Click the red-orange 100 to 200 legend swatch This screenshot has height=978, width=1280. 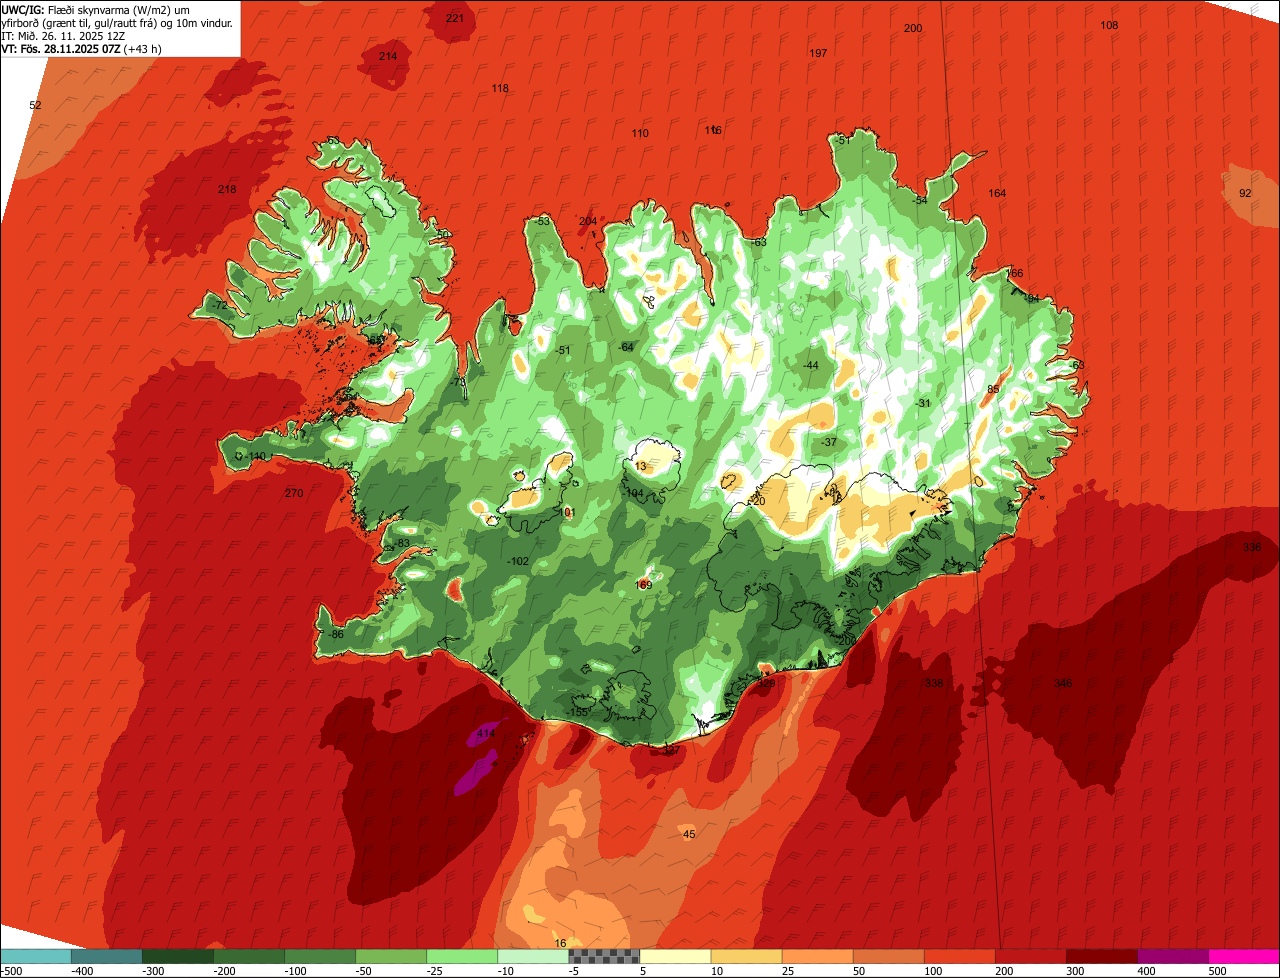pyautogui.click(x=958, y=956)
